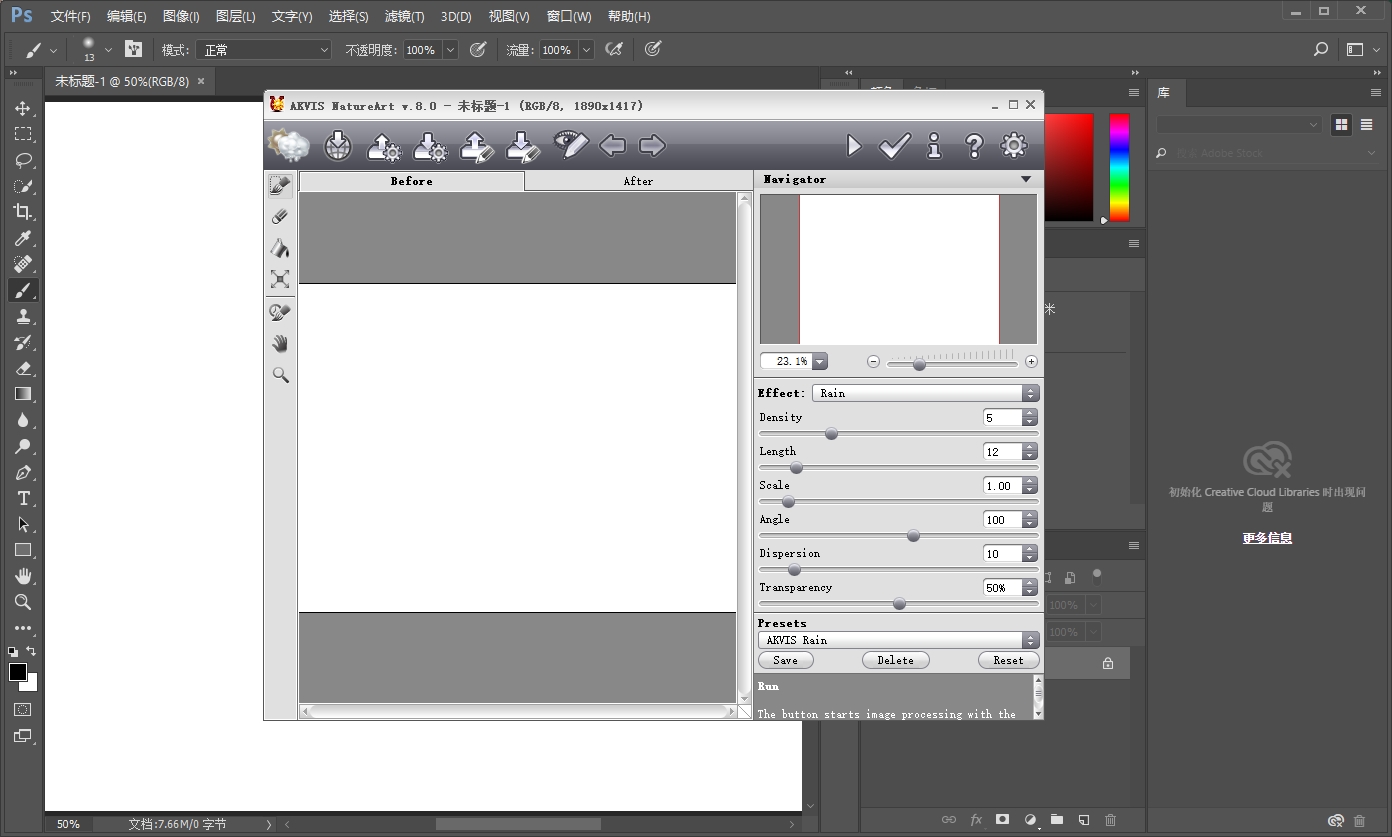Screen dimensions: 1392x837
Task: Click the preset Save button
Action: point(786,660)
